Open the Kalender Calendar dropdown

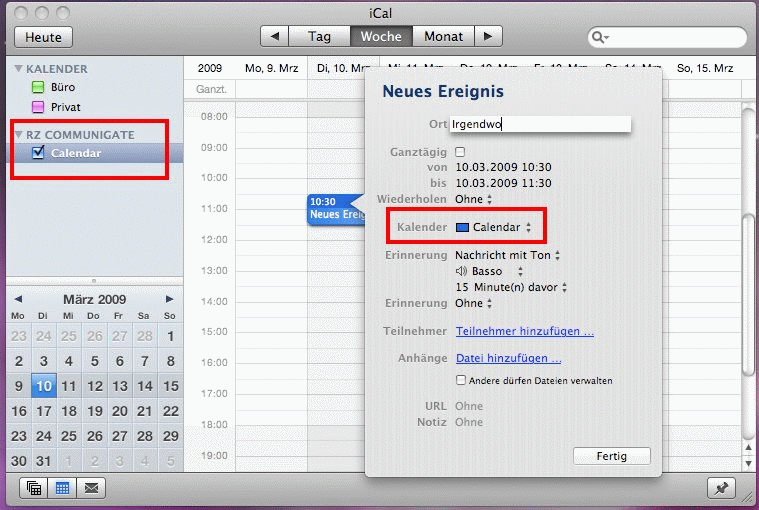[494, 227]
